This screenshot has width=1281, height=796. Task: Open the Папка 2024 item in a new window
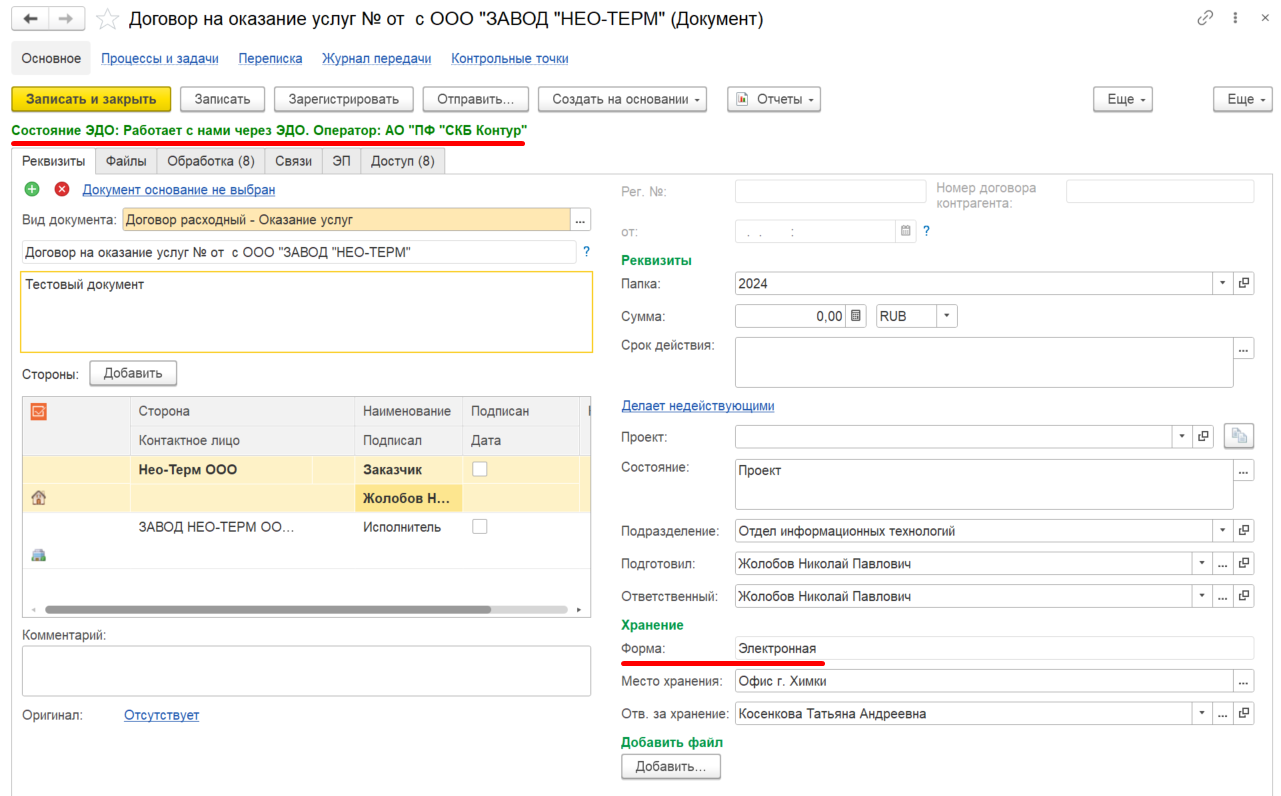click(1244, 283)
